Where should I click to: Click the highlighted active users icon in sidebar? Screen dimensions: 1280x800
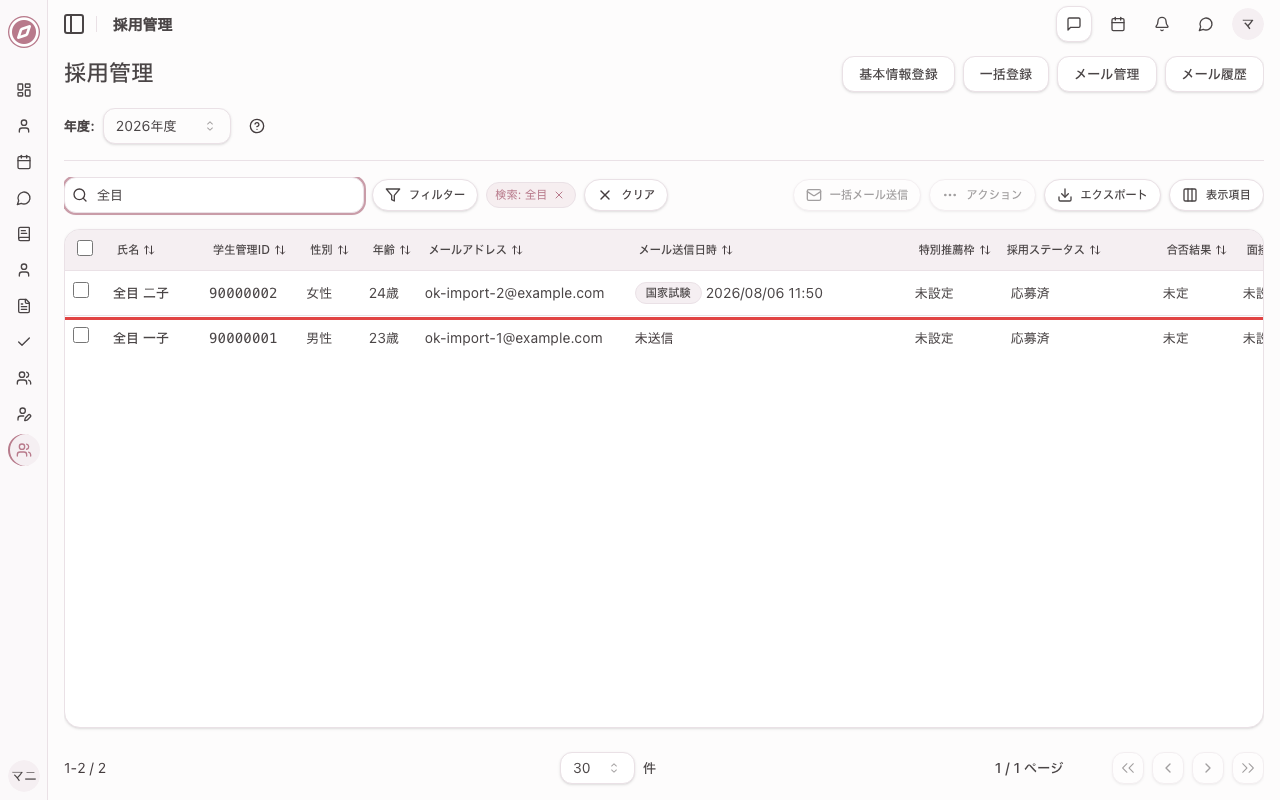(x=24, y=450)
